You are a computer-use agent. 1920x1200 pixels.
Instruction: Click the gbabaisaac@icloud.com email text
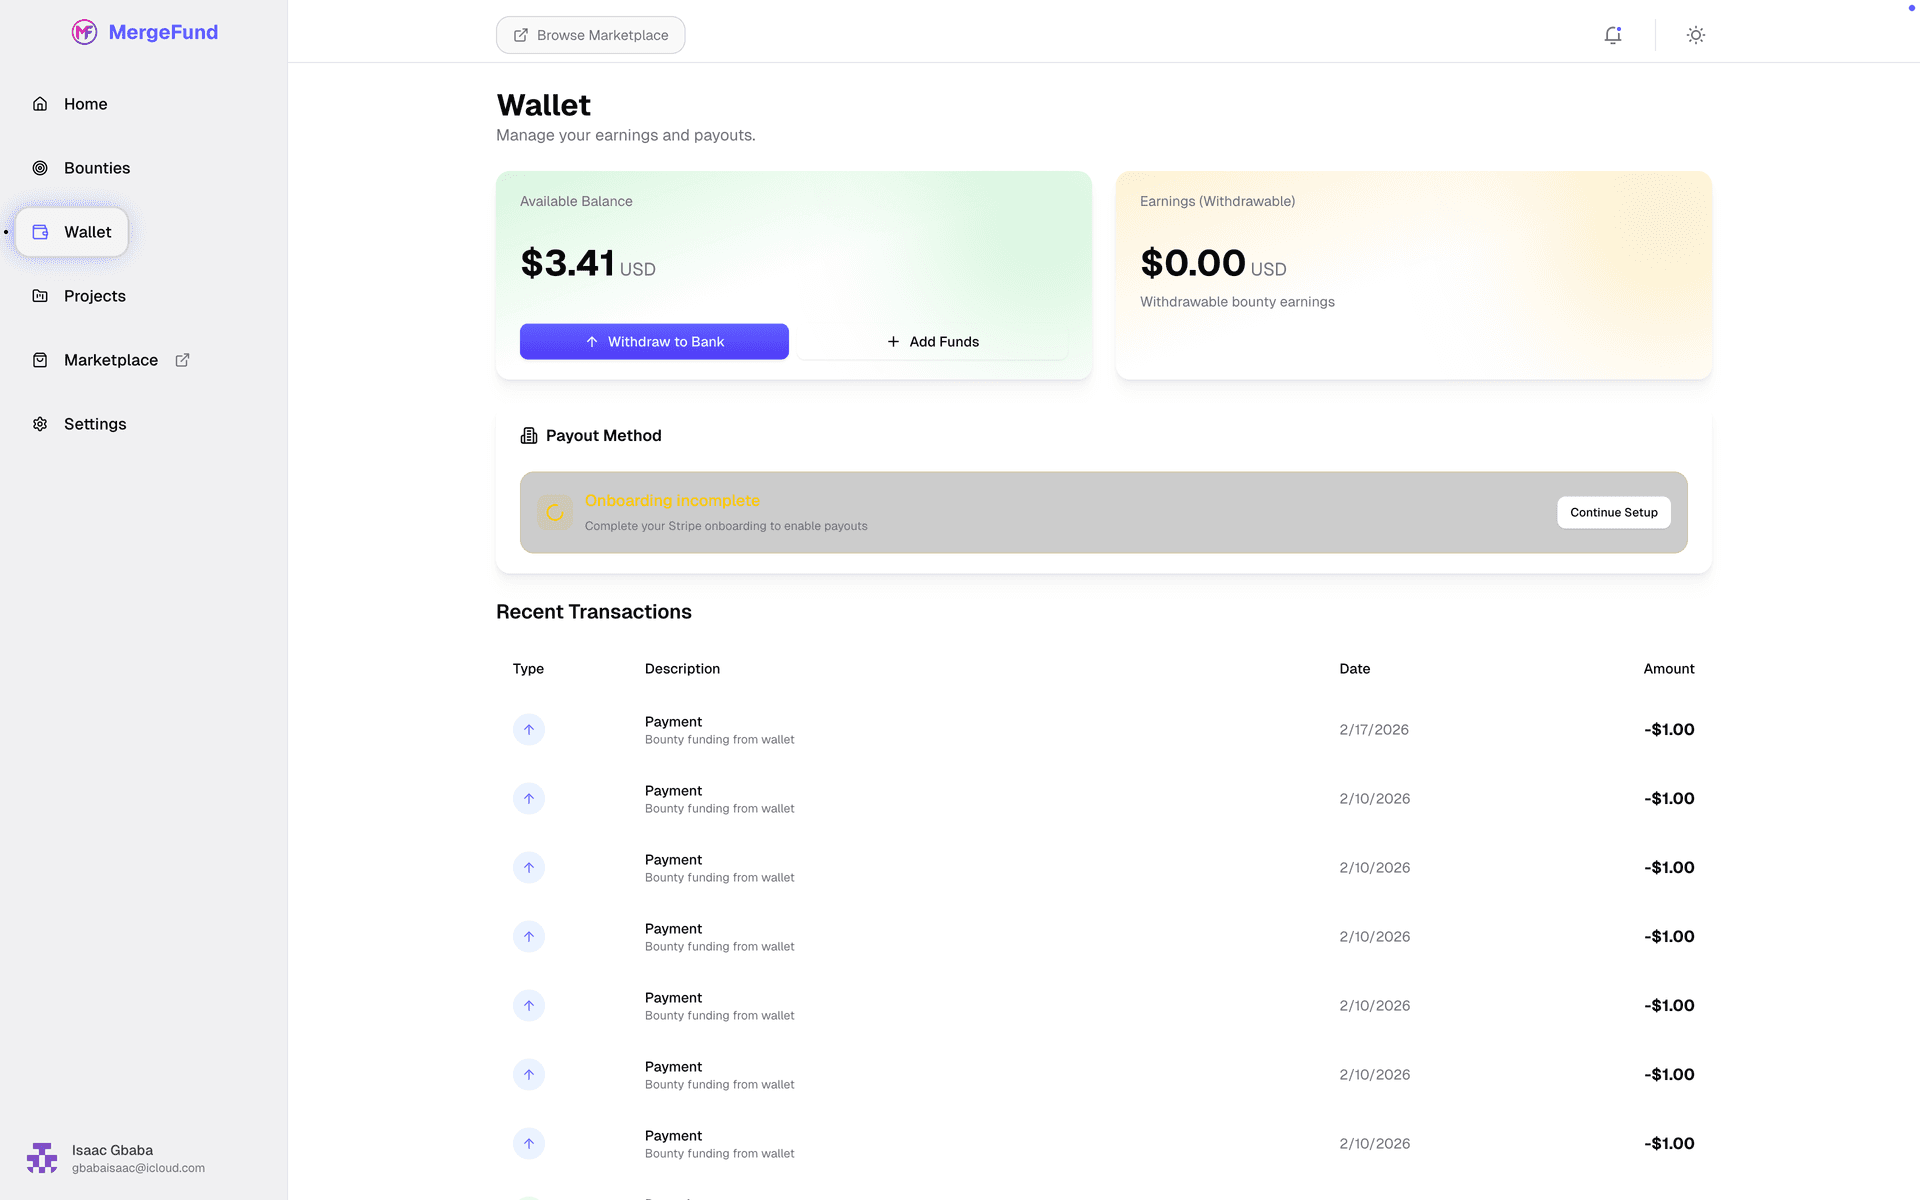coord(138,1167)
